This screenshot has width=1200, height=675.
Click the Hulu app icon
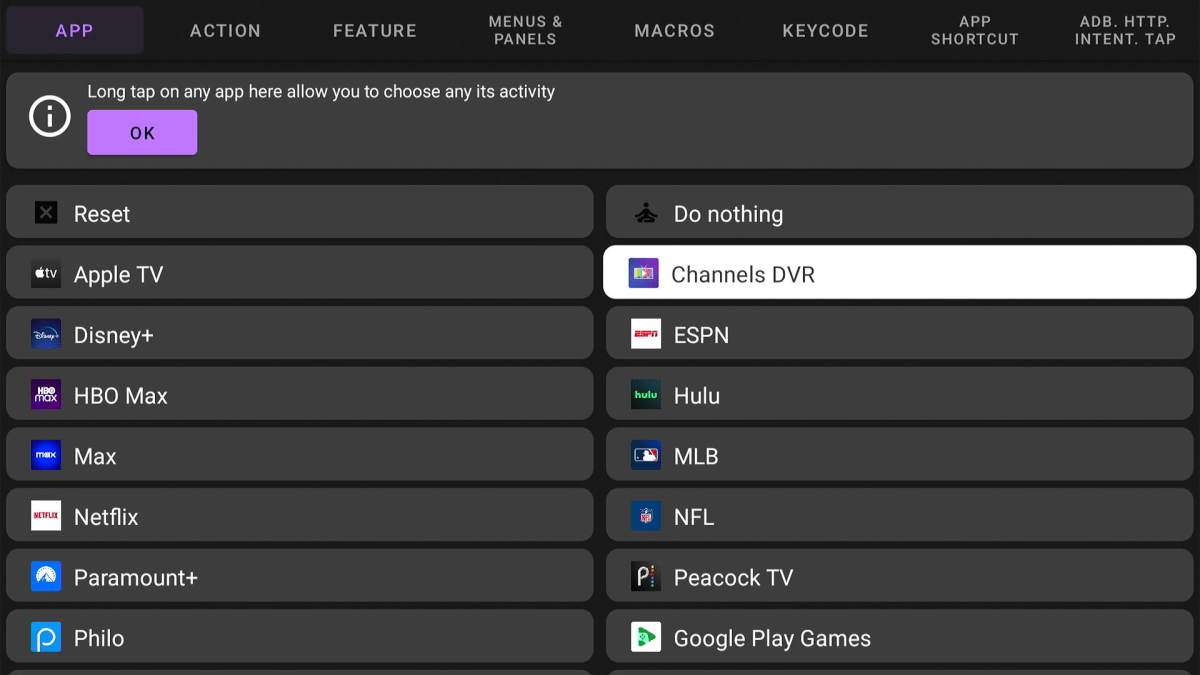(x=646, y=395)
